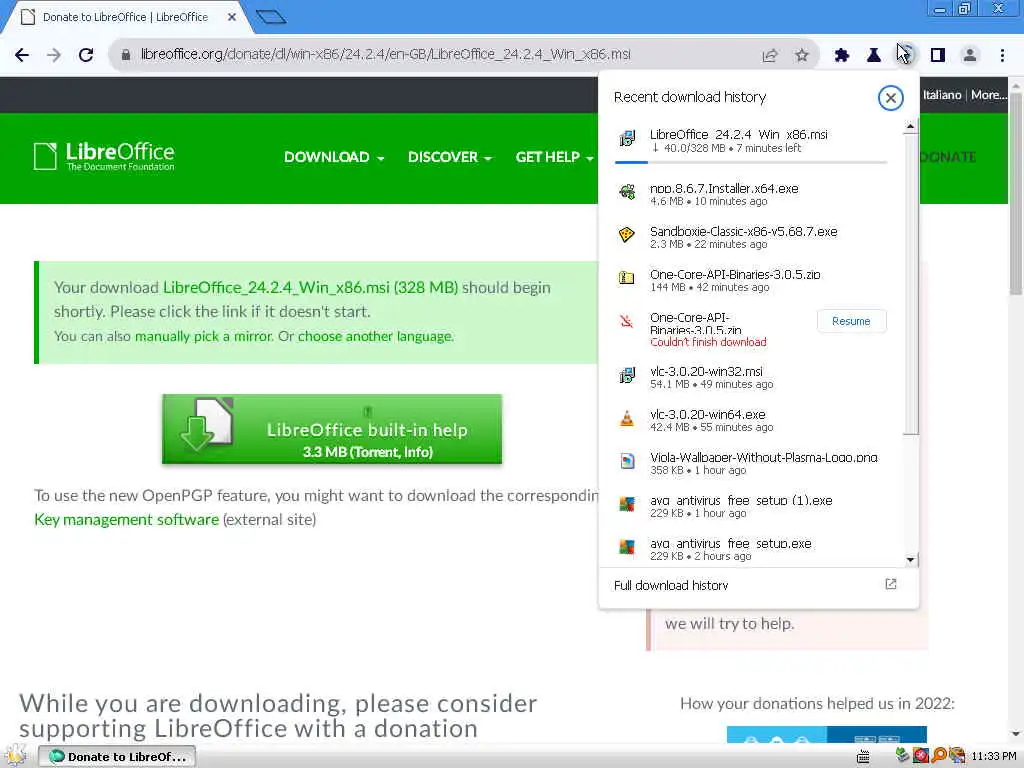Expand the DISCOVER menu
This screenshot has width=1024, height=768.
pyautogui.click(x=449, y=157)
